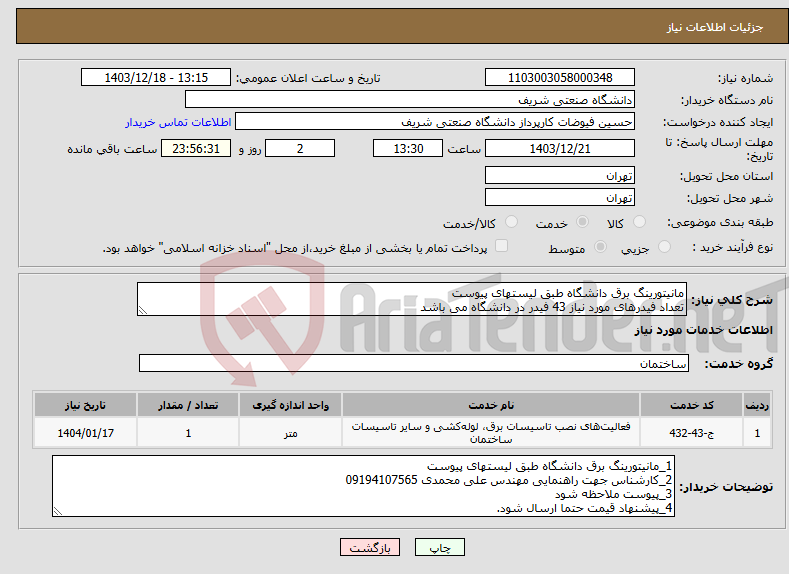Toggle the اسناد خزانه اسلامی payment checkbox
This screenshot has height=574, width=789.
[x=501, y=245]
